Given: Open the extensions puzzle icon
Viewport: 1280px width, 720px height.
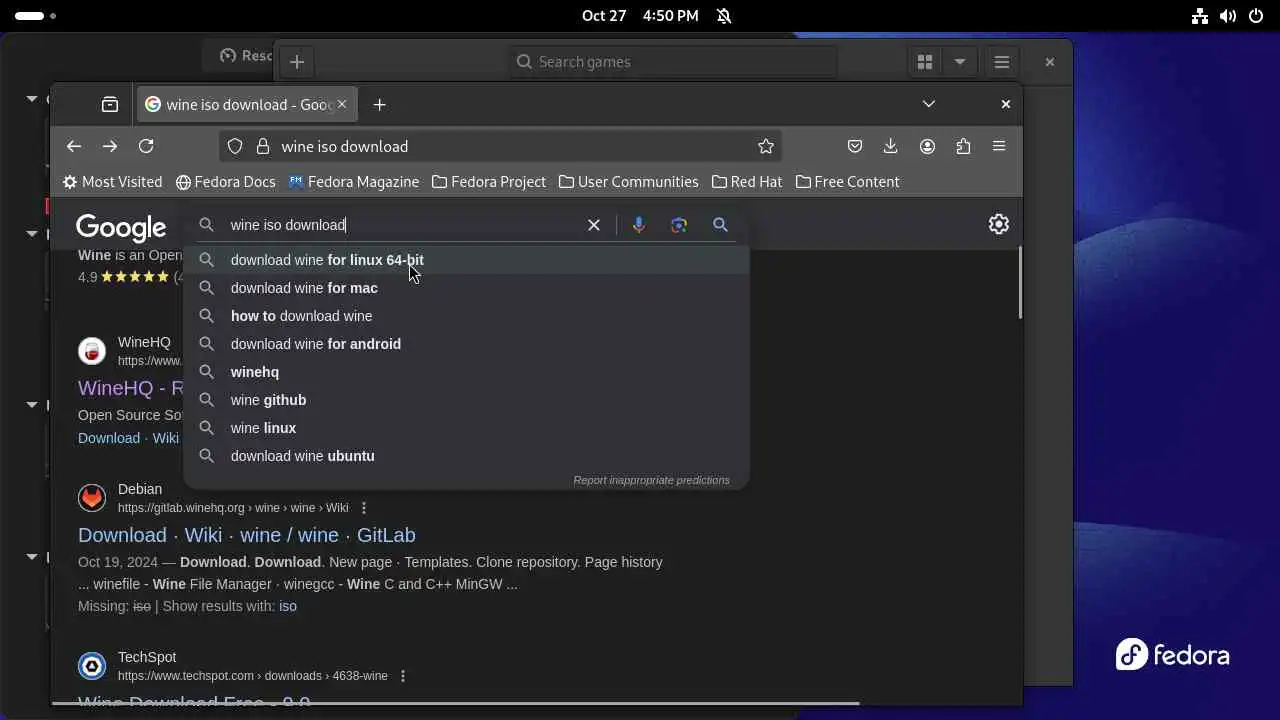Looking at the screenshot, I should point(963,146).
